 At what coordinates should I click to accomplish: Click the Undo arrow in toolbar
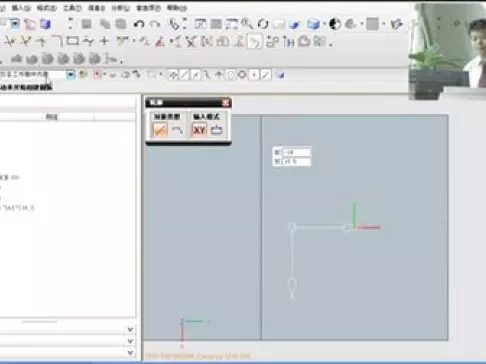(x=139, y=24)
